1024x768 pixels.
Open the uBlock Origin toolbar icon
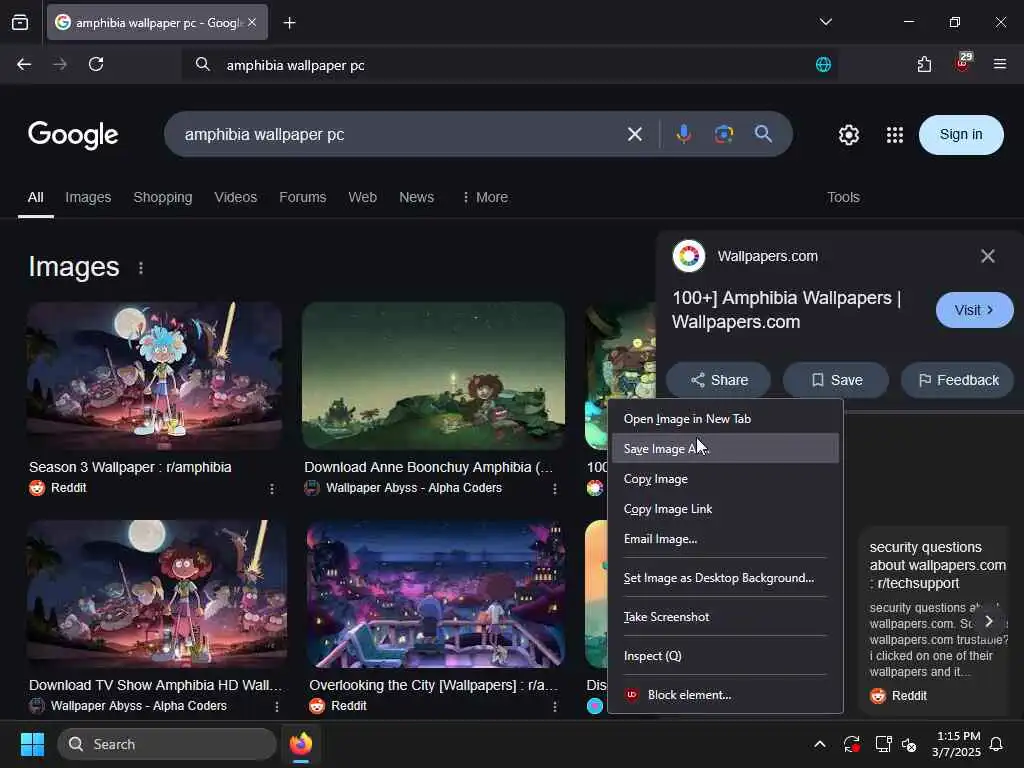pos(963,63)
